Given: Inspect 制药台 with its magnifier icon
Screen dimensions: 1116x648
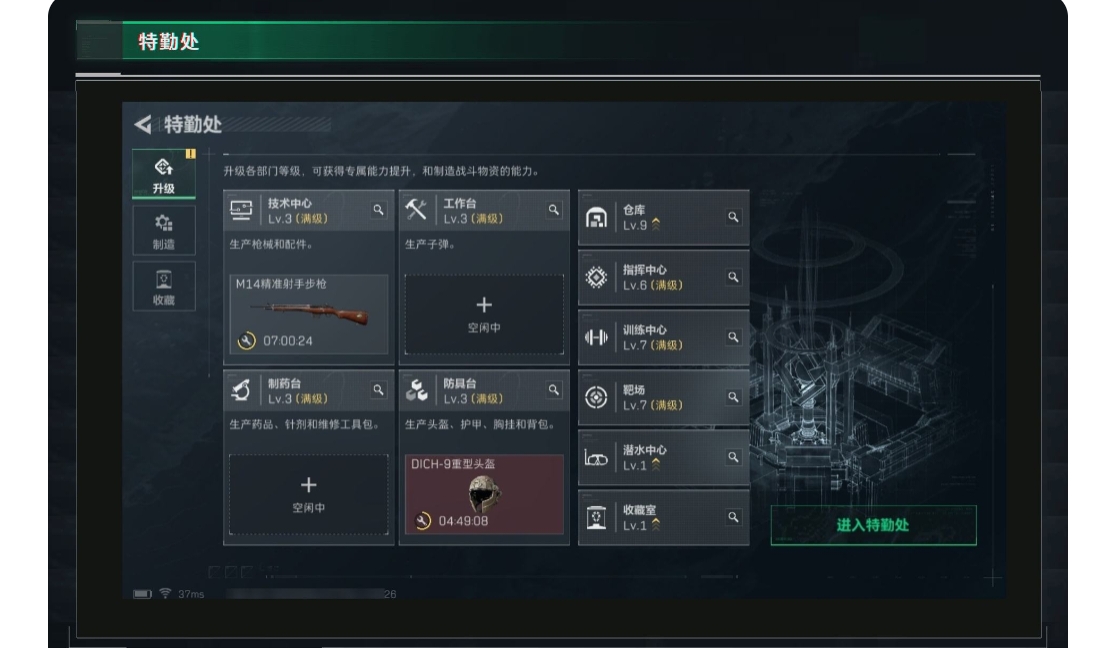Looking at the screenshot, I should [x=379, y=390].
